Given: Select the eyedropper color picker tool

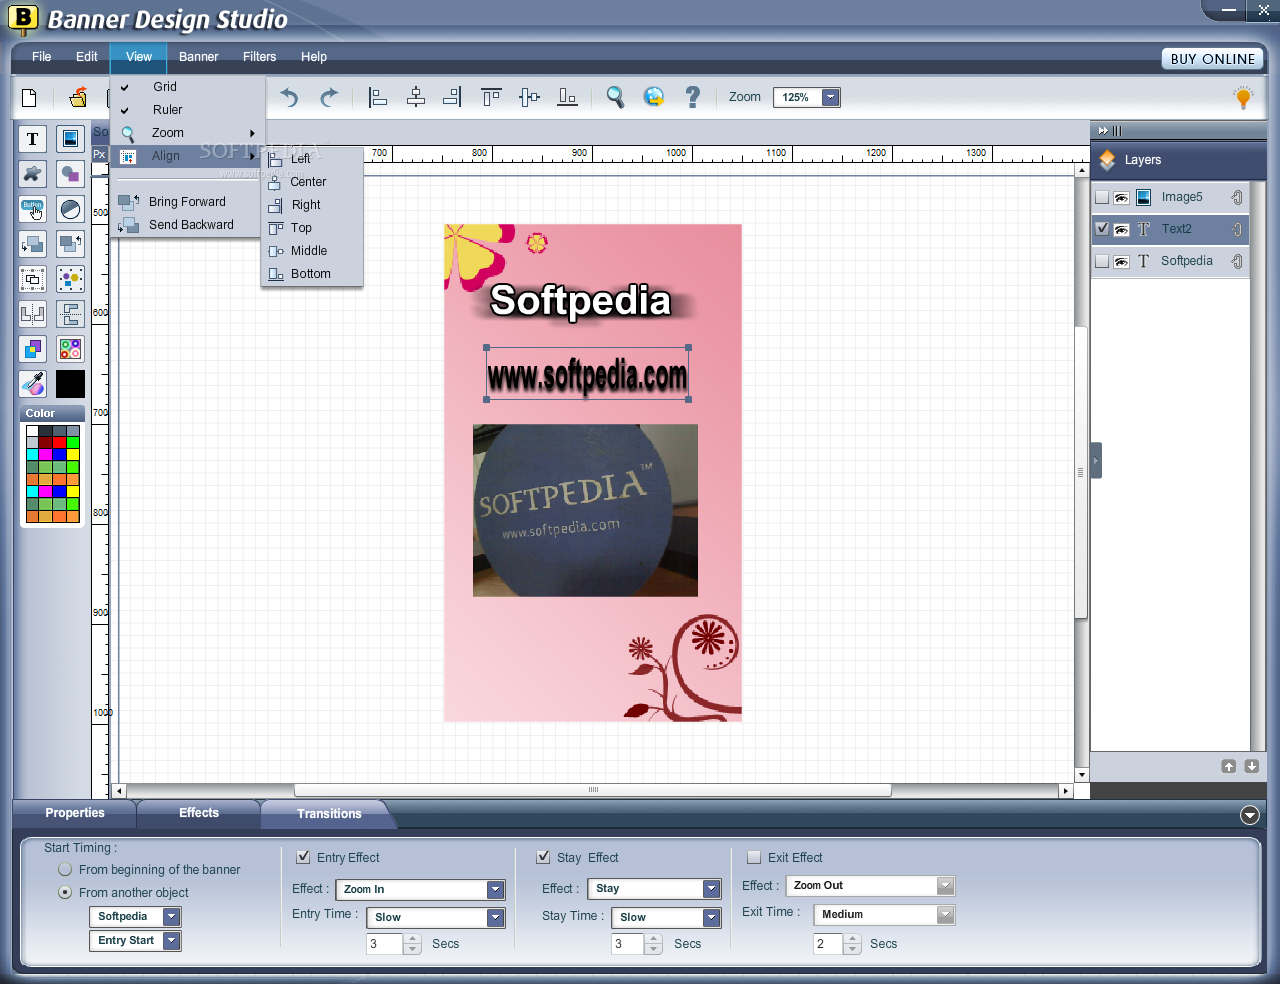Looking at the screenshot, I should [x=33, y=384].
